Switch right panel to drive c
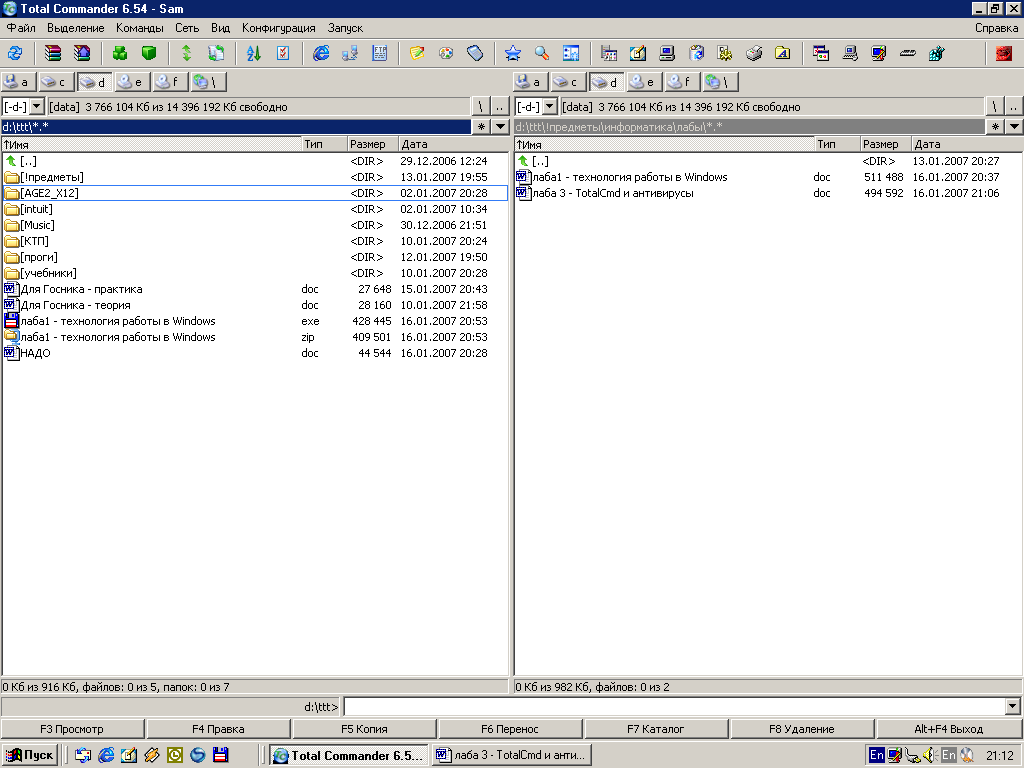1024x768 pixels. click(568, 82)
